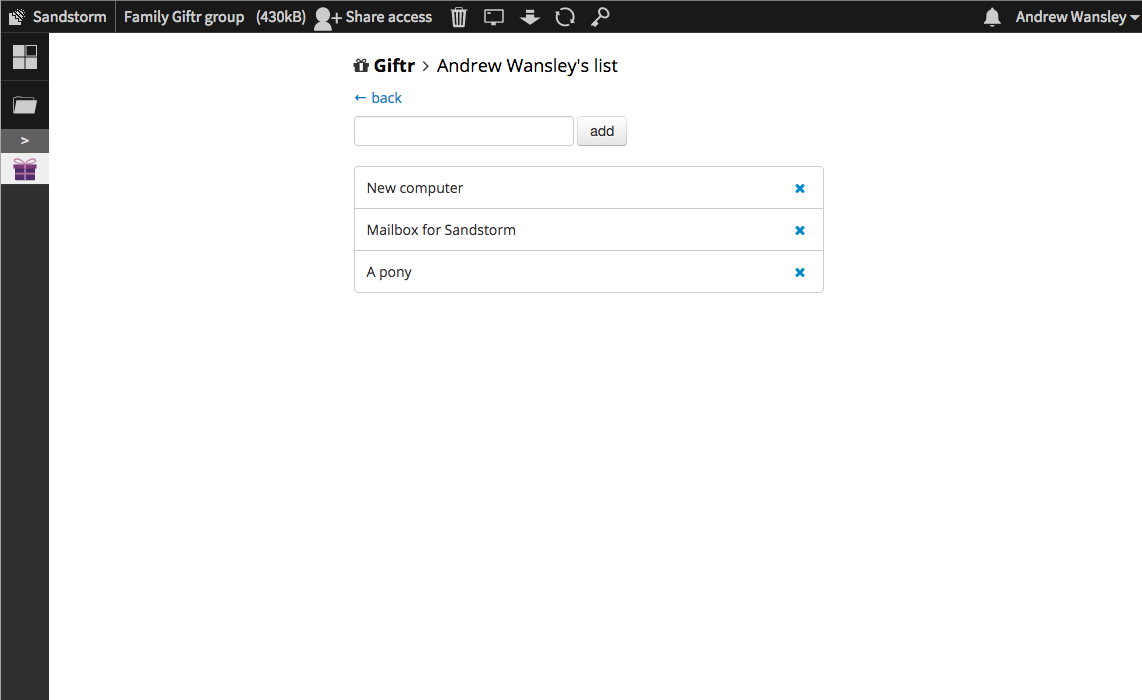Go back via the back link
Screen dimensions: 1142x700
[x=378, y=98]
